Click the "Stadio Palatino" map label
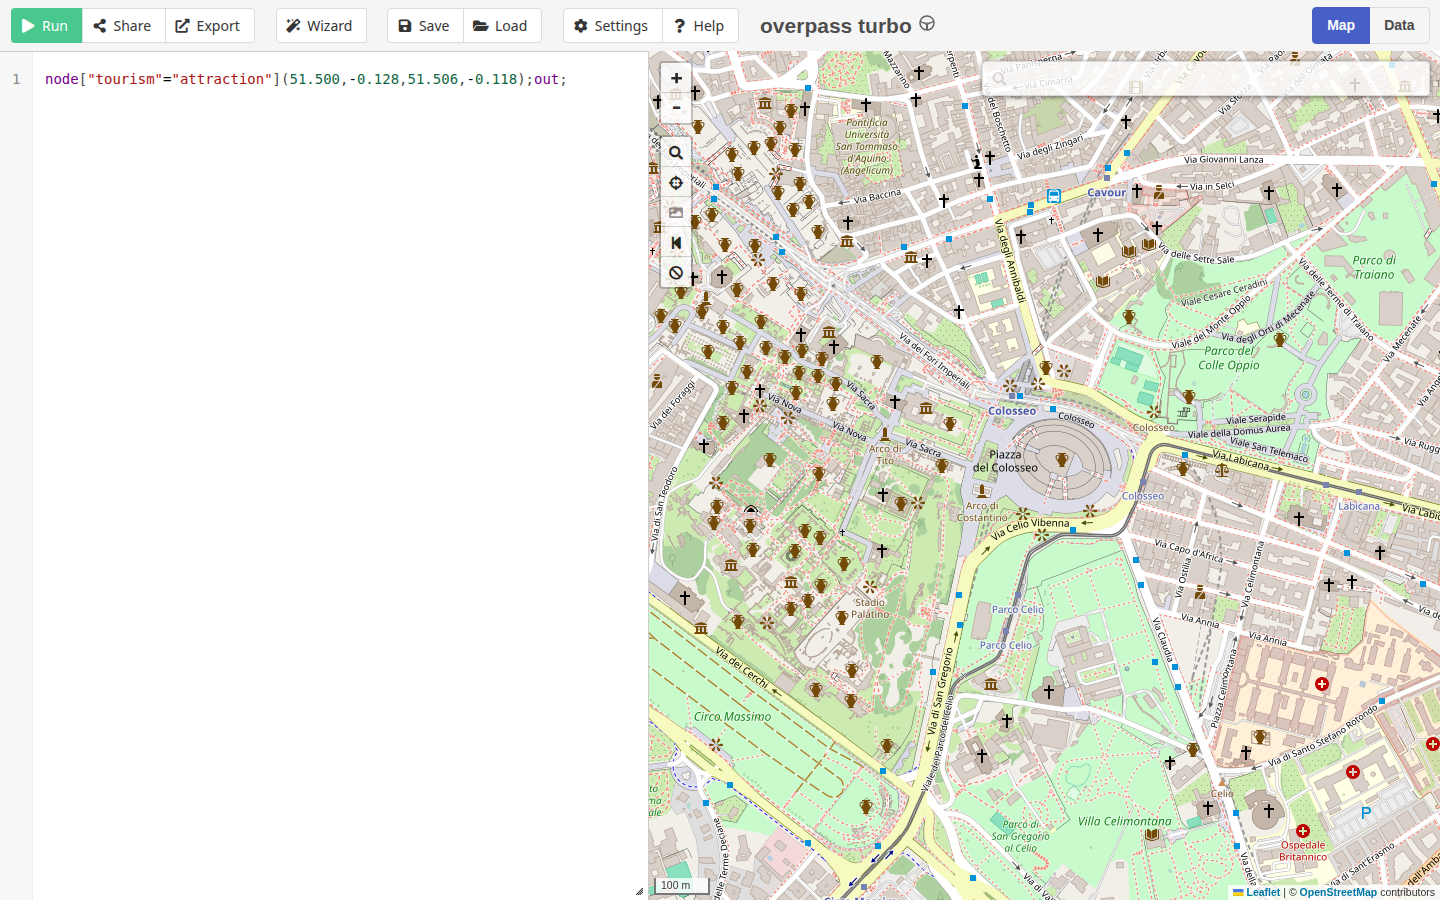The width and height of the screenshot is (1440, 900). click(x=870, y=608)
